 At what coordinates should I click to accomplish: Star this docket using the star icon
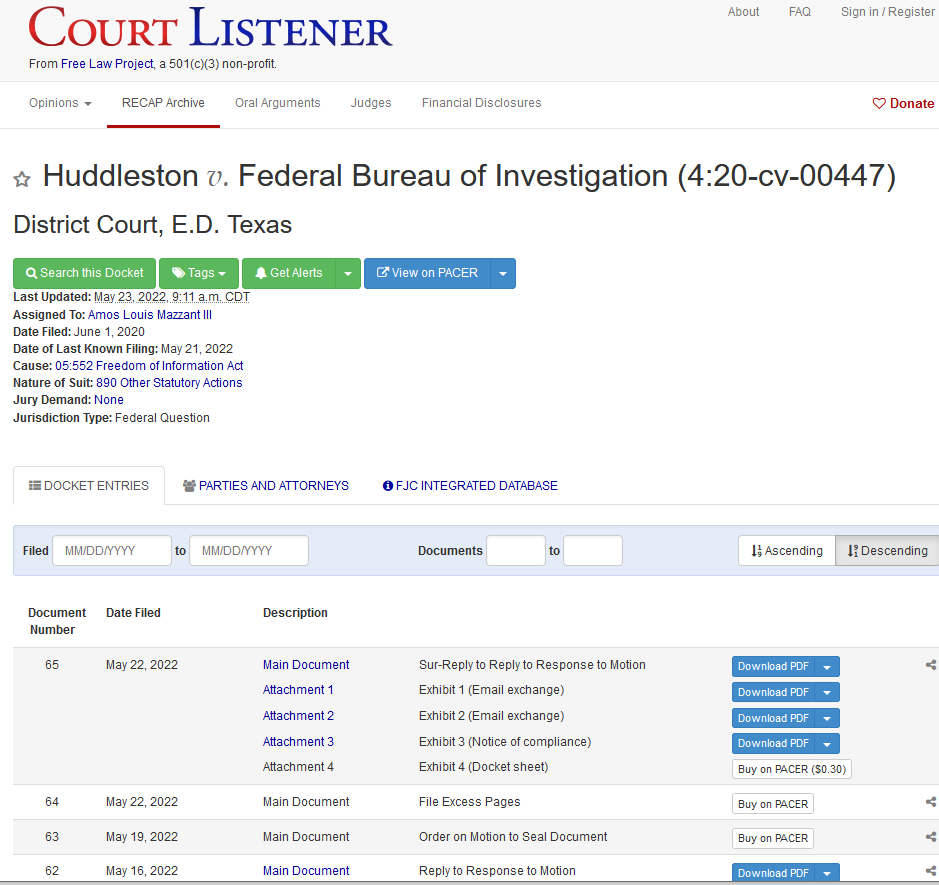point(22,179)
